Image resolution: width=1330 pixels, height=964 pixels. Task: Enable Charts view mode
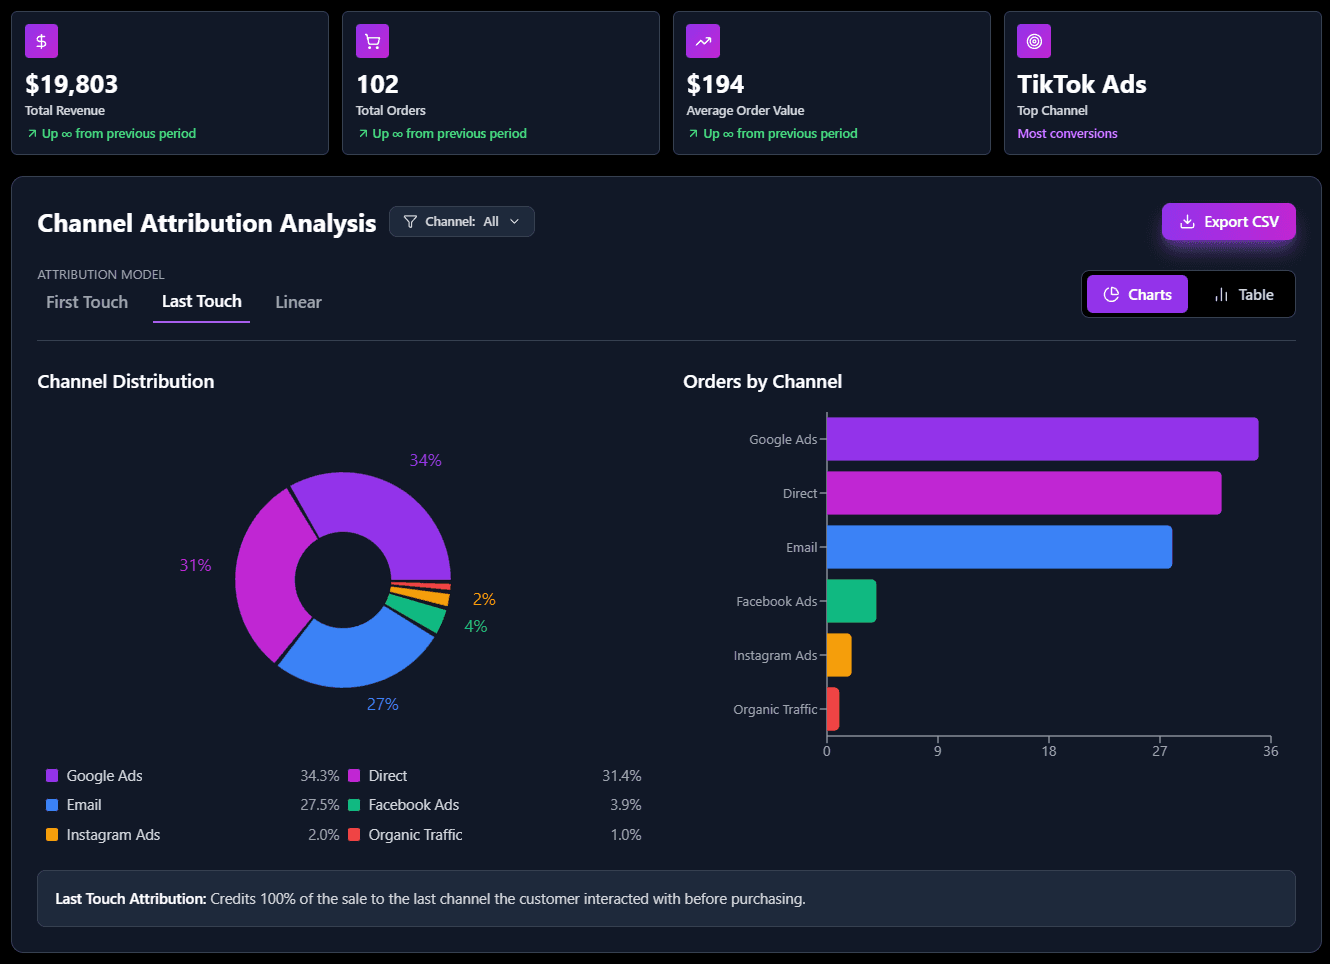tap(1136, 294)
